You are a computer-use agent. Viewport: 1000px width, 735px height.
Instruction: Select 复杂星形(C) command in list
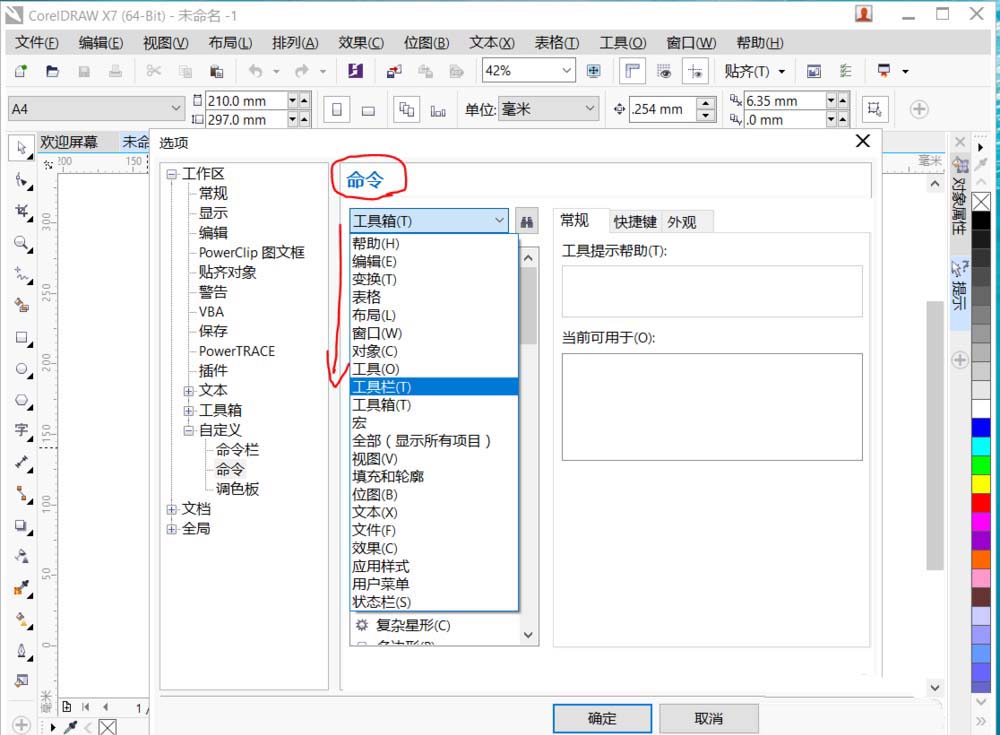click(x=413, y=625)
